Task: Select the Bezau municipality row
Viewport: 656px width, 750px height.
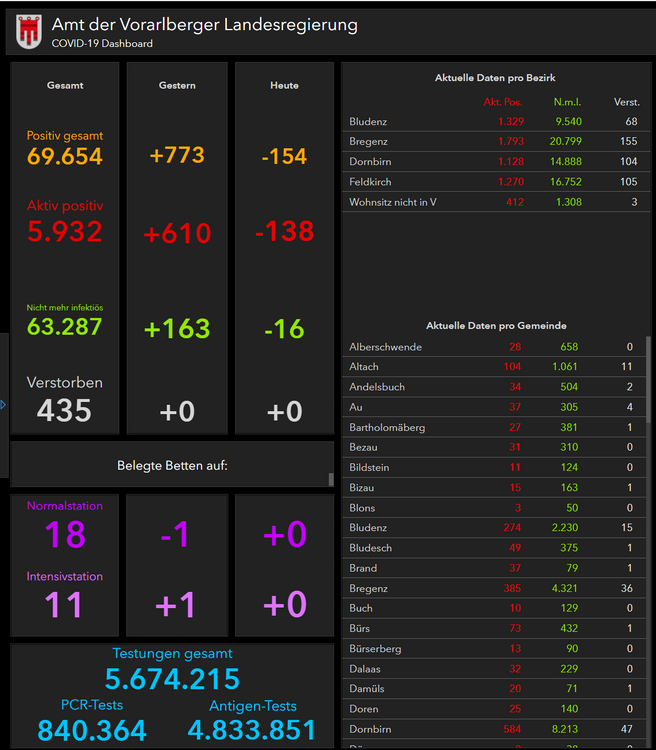Action: click(x=494, y=447)
